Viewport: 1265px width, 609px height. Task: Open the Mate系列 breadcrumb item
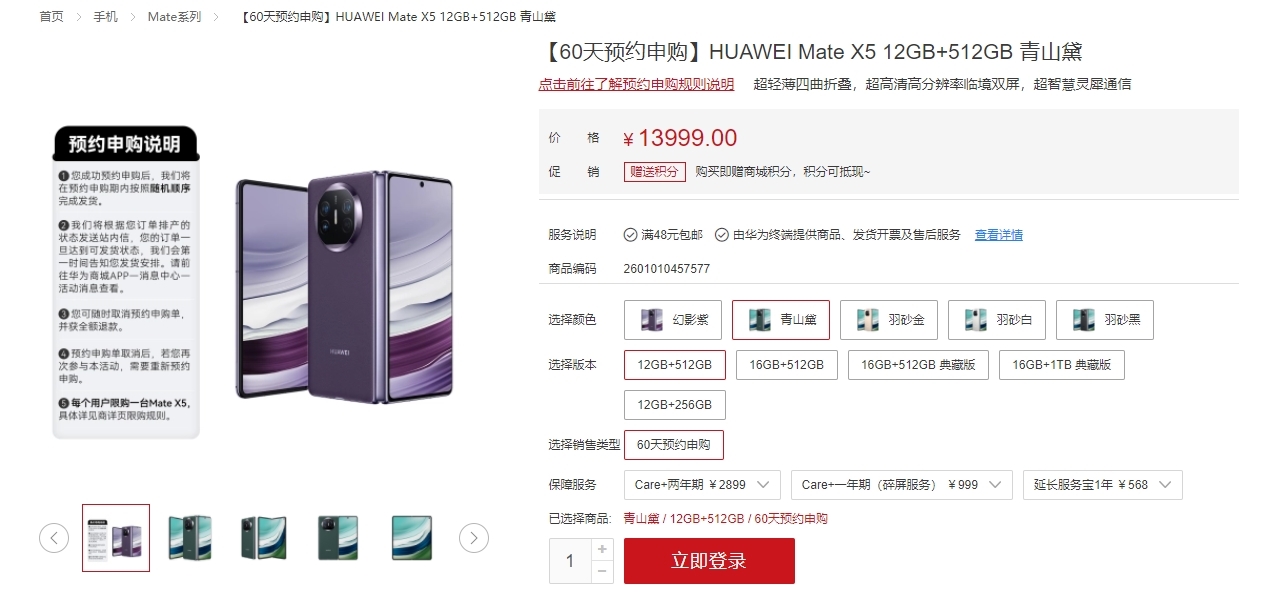pyautogui.click(x=174, y=17)
